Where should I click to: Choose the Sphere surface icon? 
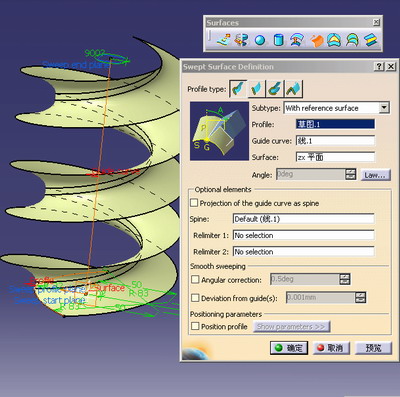tap(260, 40)
